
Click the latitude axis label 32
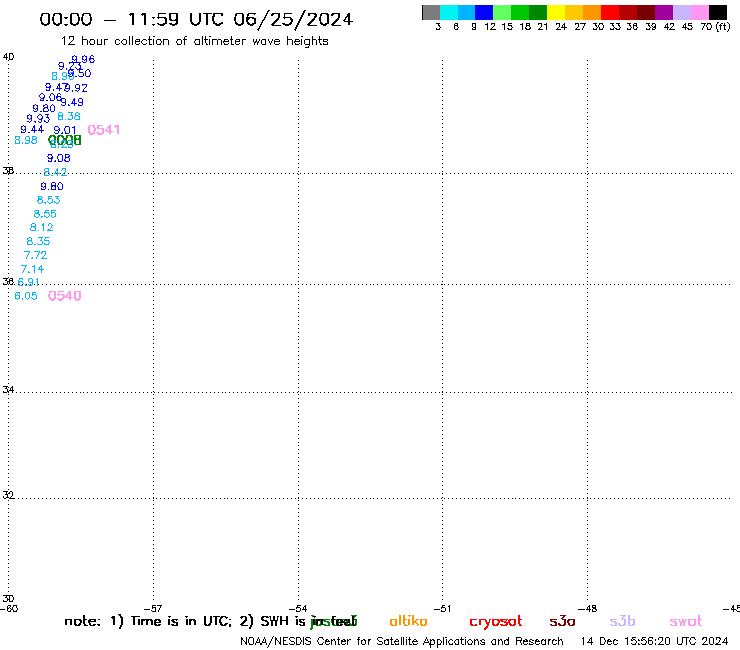(8, 495)
